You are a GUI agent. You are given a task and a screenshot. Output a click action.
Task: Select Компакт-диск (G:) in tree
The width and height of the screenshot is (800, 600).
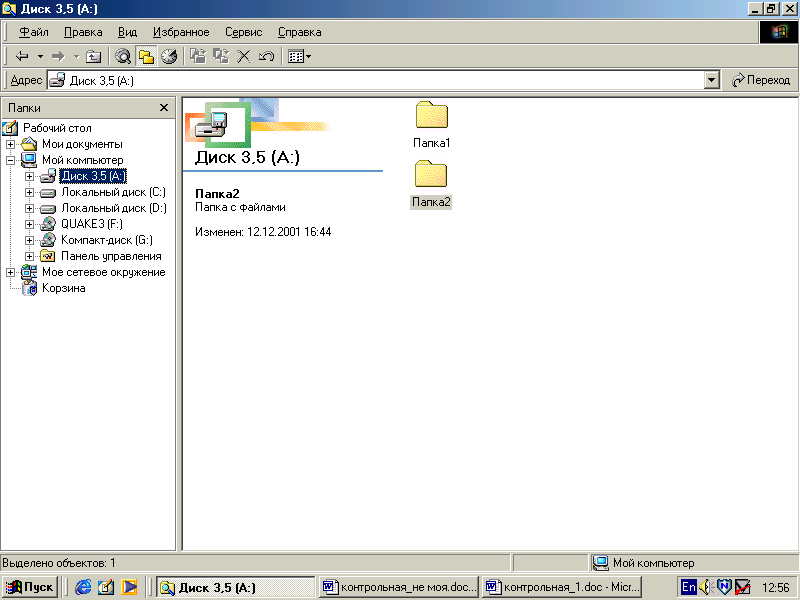click(107, 240)
